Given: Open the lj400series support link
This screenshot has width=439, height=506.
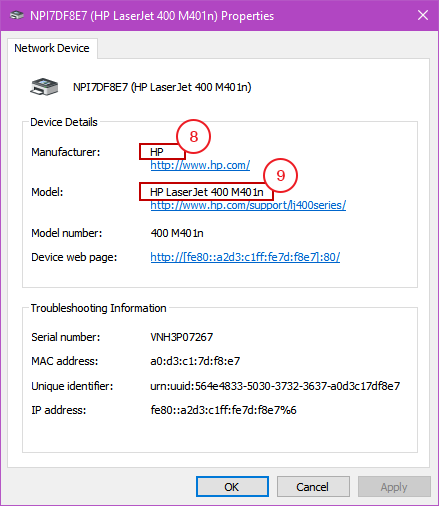Looking at the screenshot, I should tap(248, 205).
